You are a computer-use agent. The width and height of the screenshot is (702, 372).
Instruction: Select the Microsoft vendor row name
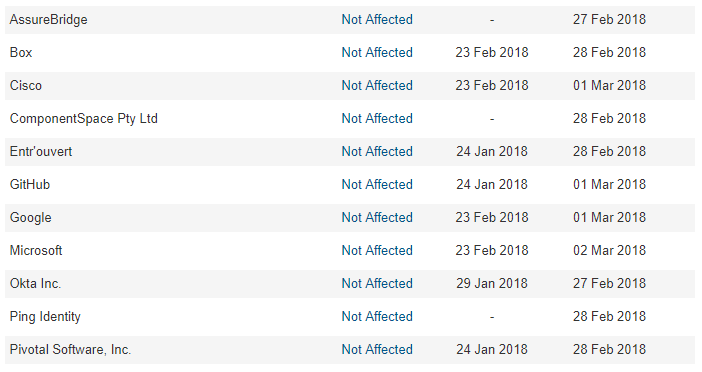point(36,251)
